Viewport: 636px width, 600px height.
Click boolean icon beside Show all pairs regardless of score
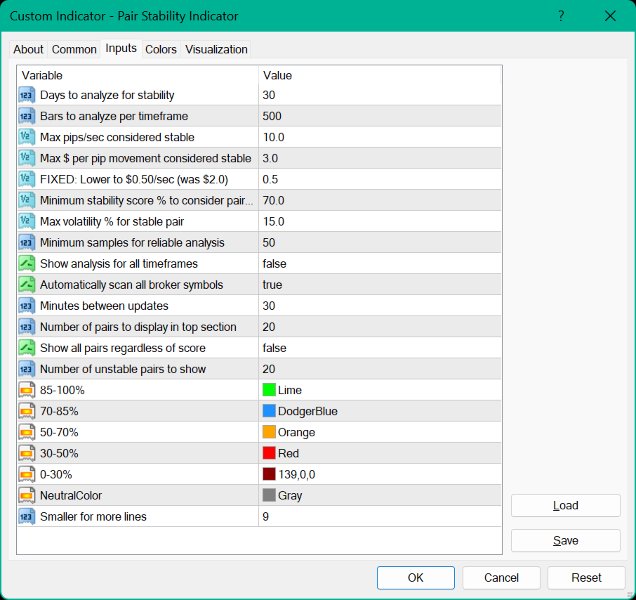(x=26, y=348)
